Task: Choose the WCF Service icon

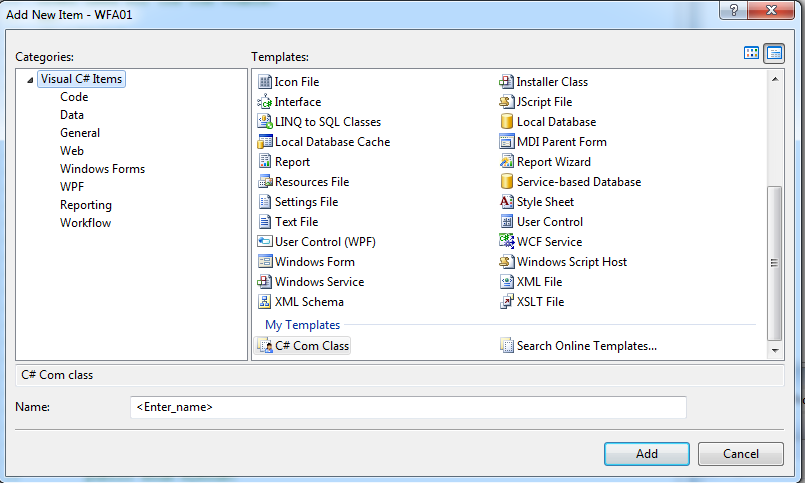Action: click(506, 242)
